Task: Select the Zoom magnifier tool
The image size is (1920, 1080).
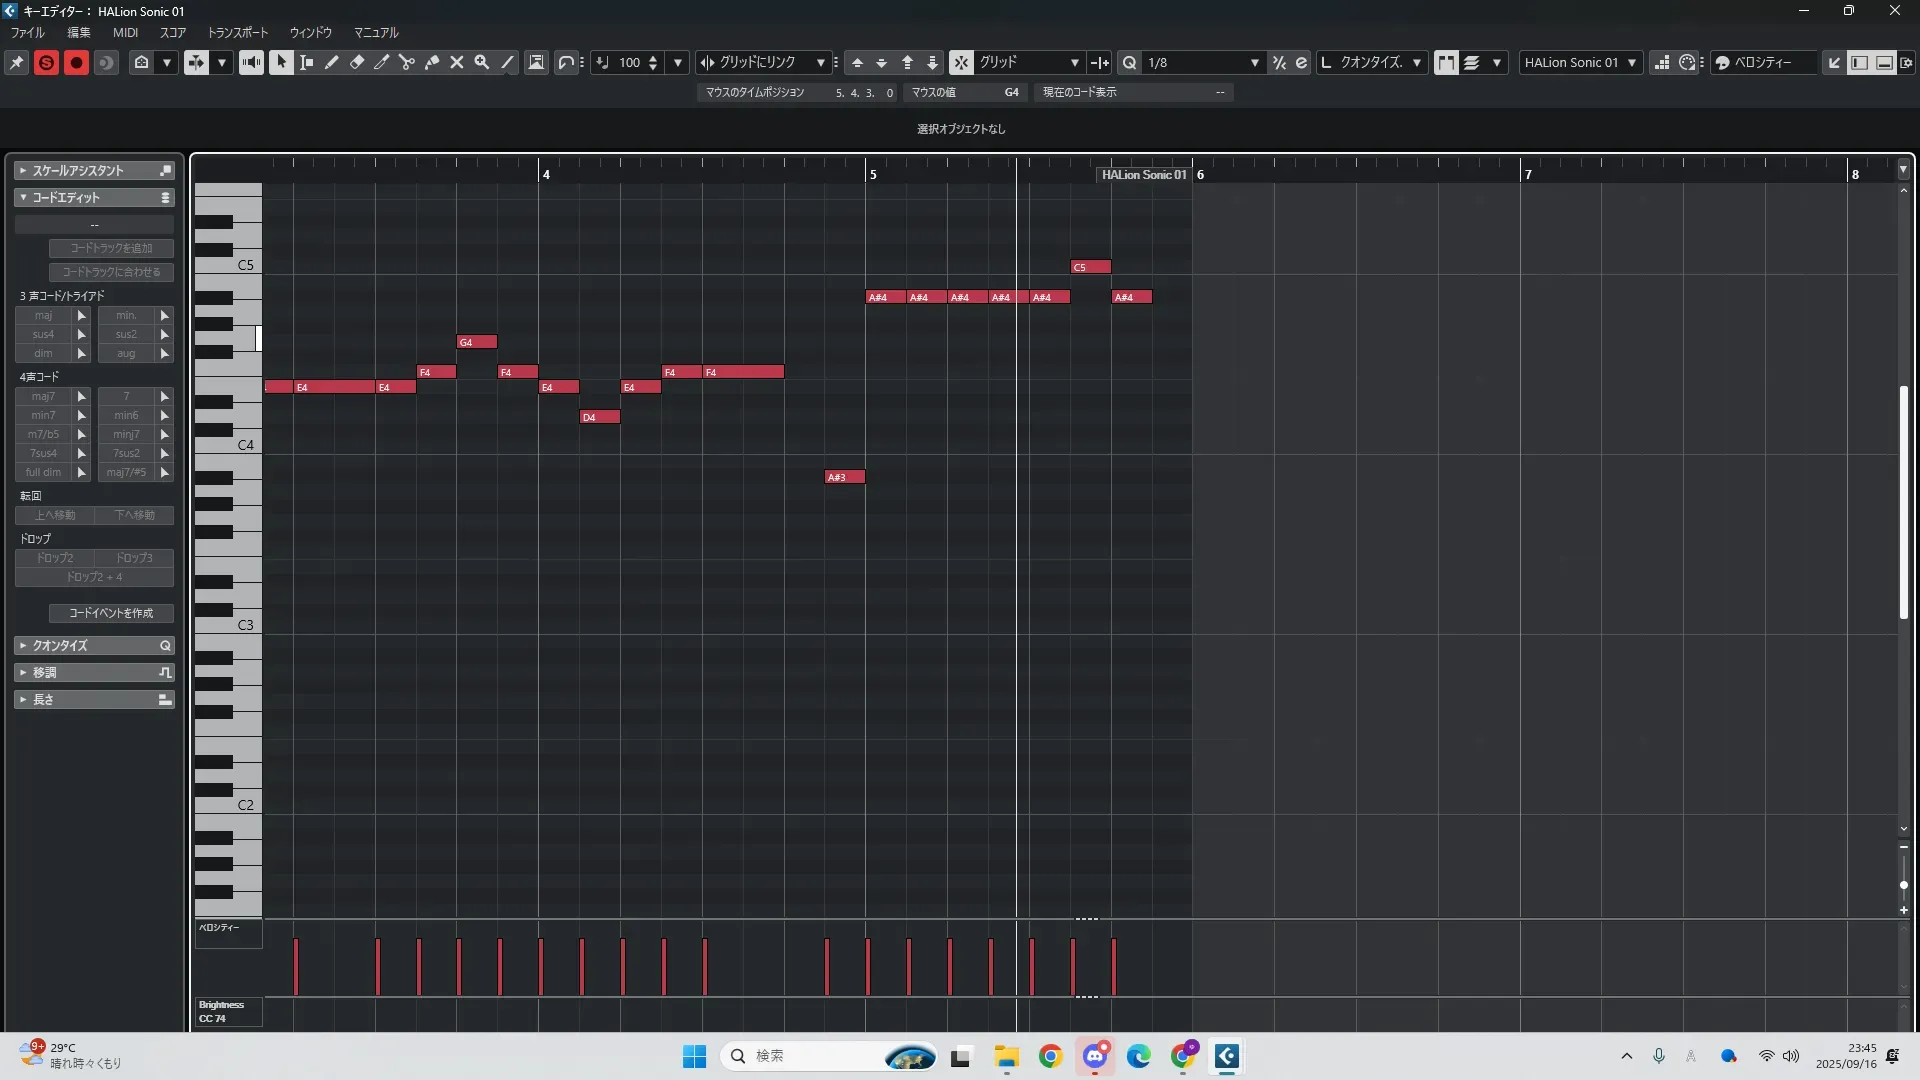Action: (x=482, y=62)
